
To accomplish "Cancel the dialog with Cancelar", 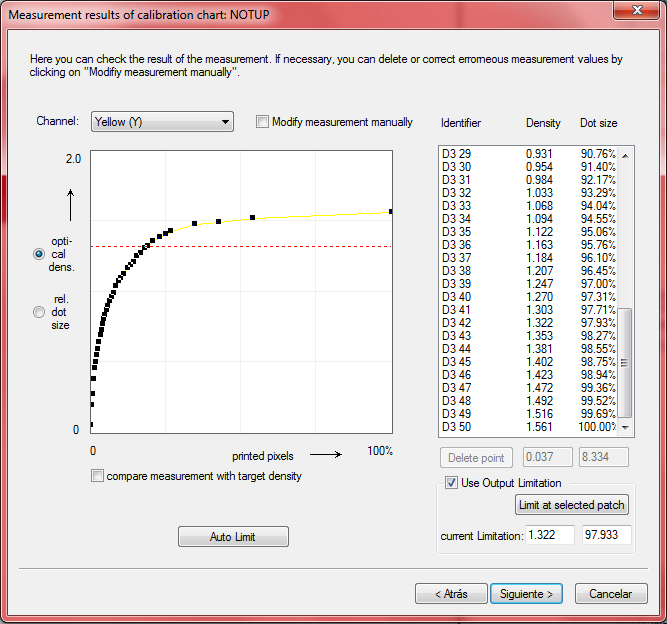I will [610, 593].
